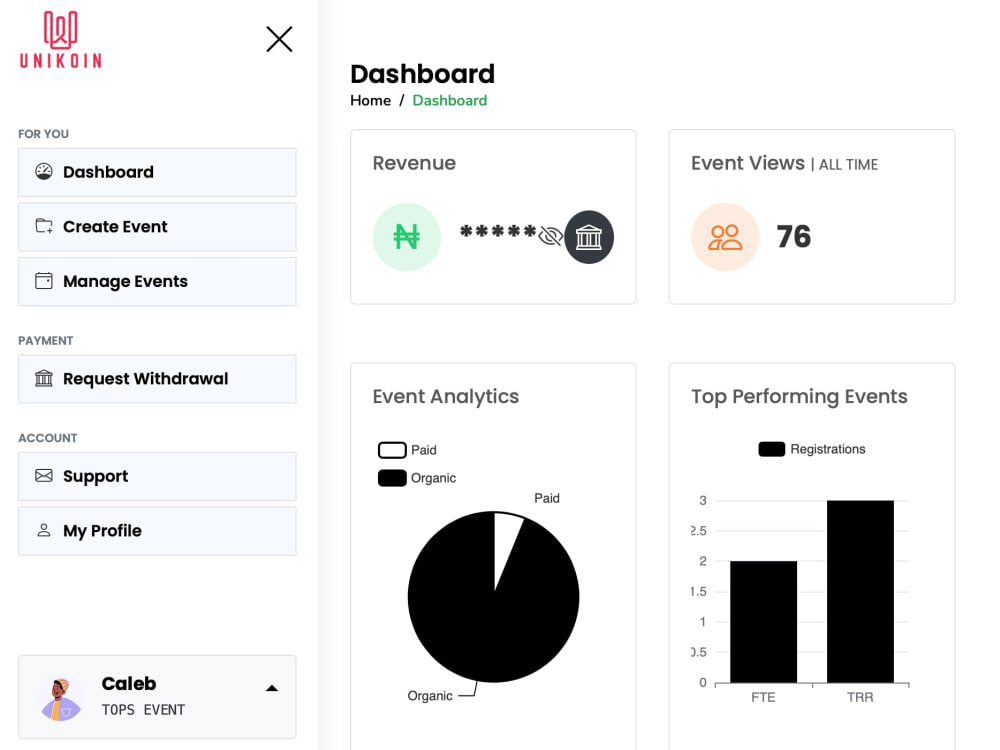Image resolution: width=1000 pixels, height=750 pixels.
Task: Expand the Caleb account dropdown arrow
Action: pyautogui.click(x=272, y=688)
